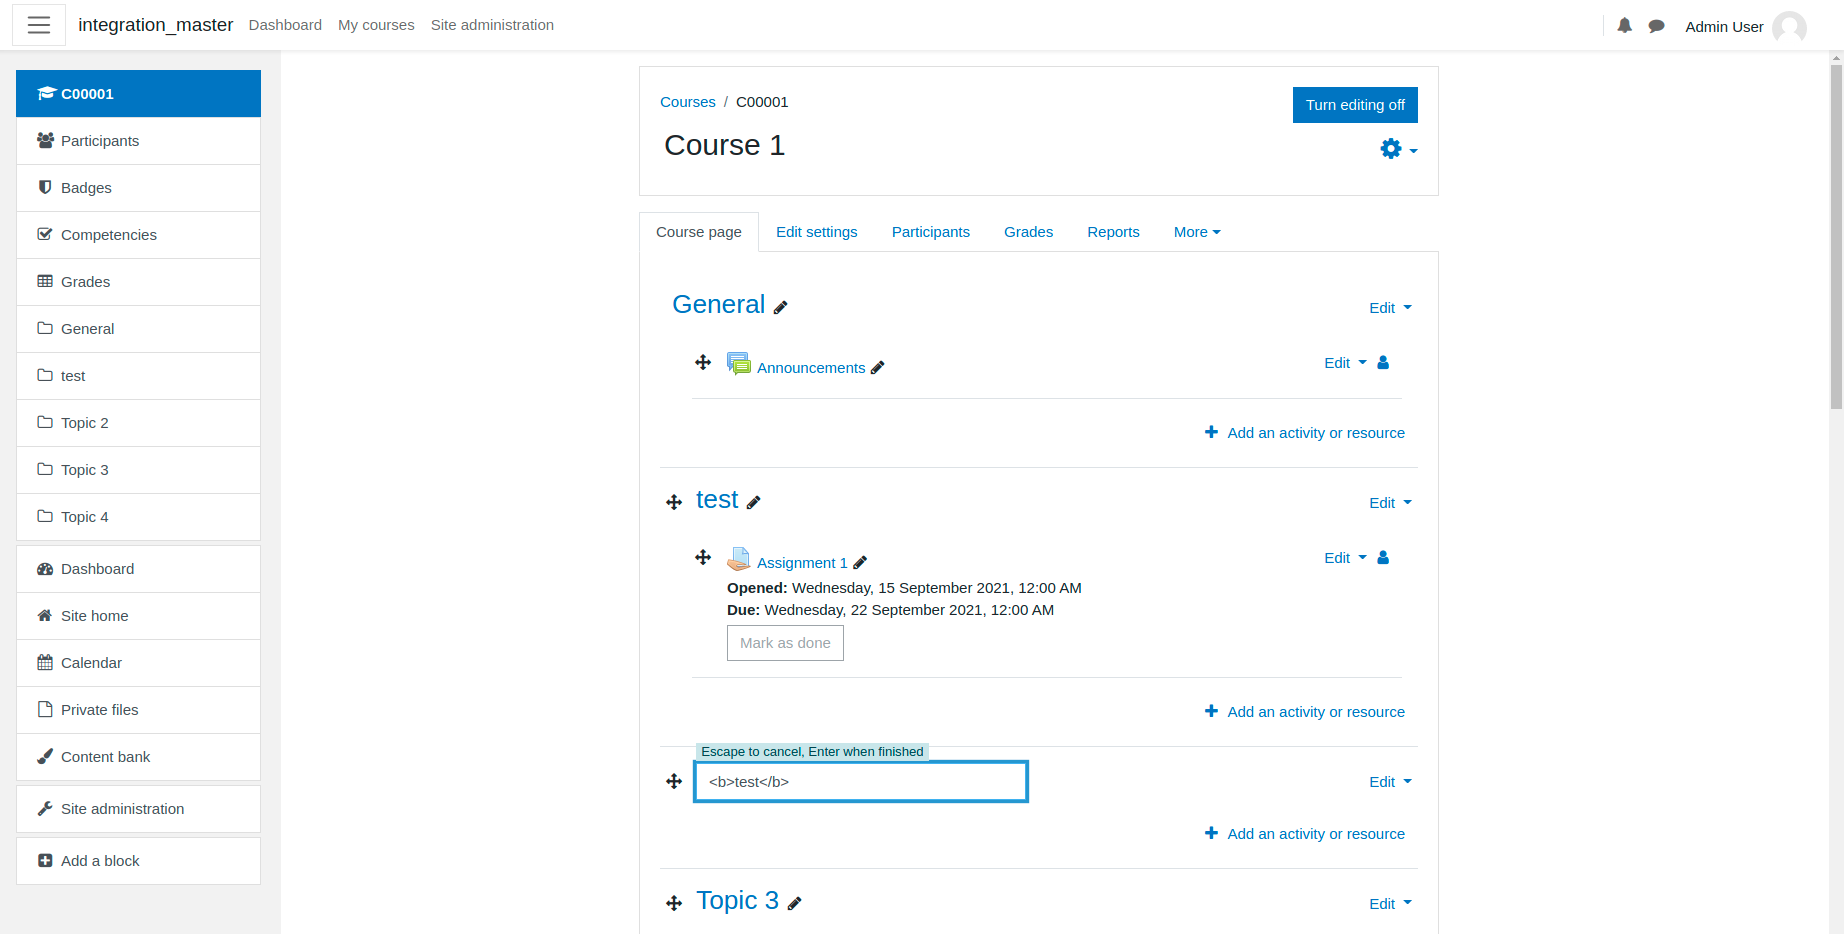Click the move icon beside Assignment 1
Screen dimensions: 1844x934
coord(703,557)
